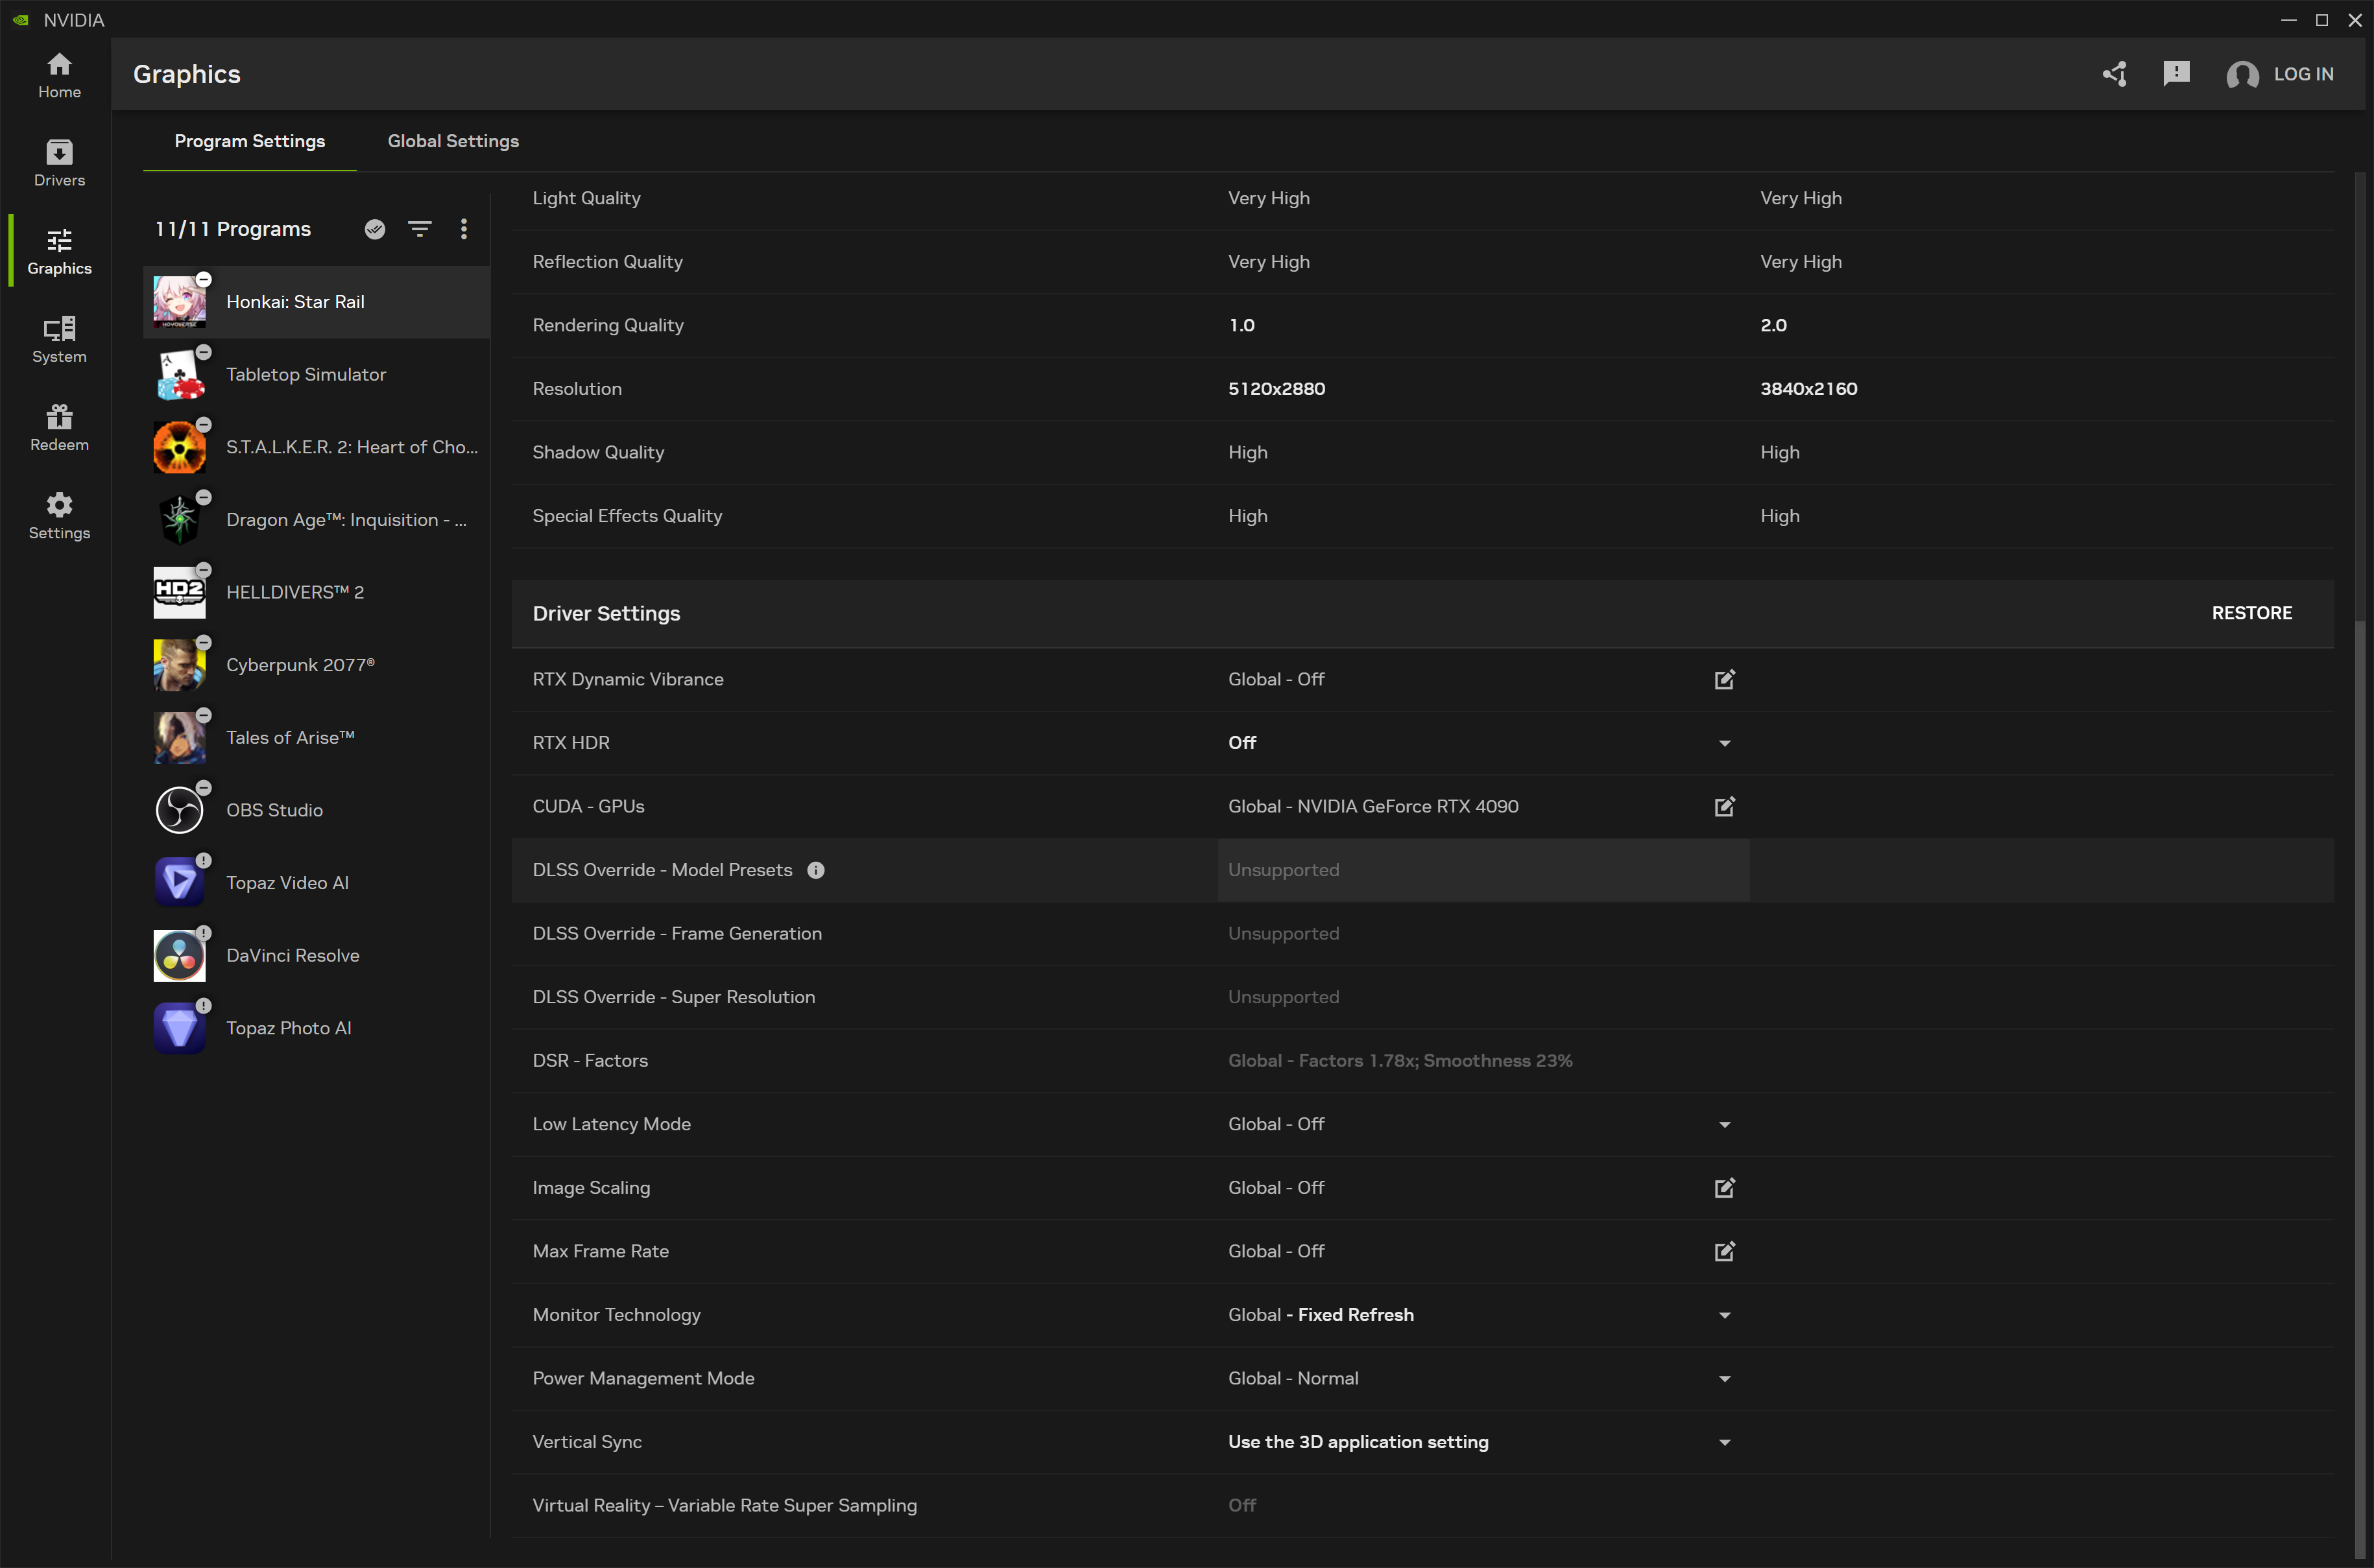Expand the RTX HDR dropdown
This screenshot has width=2374, height=1568.
tap(1724, 743)
